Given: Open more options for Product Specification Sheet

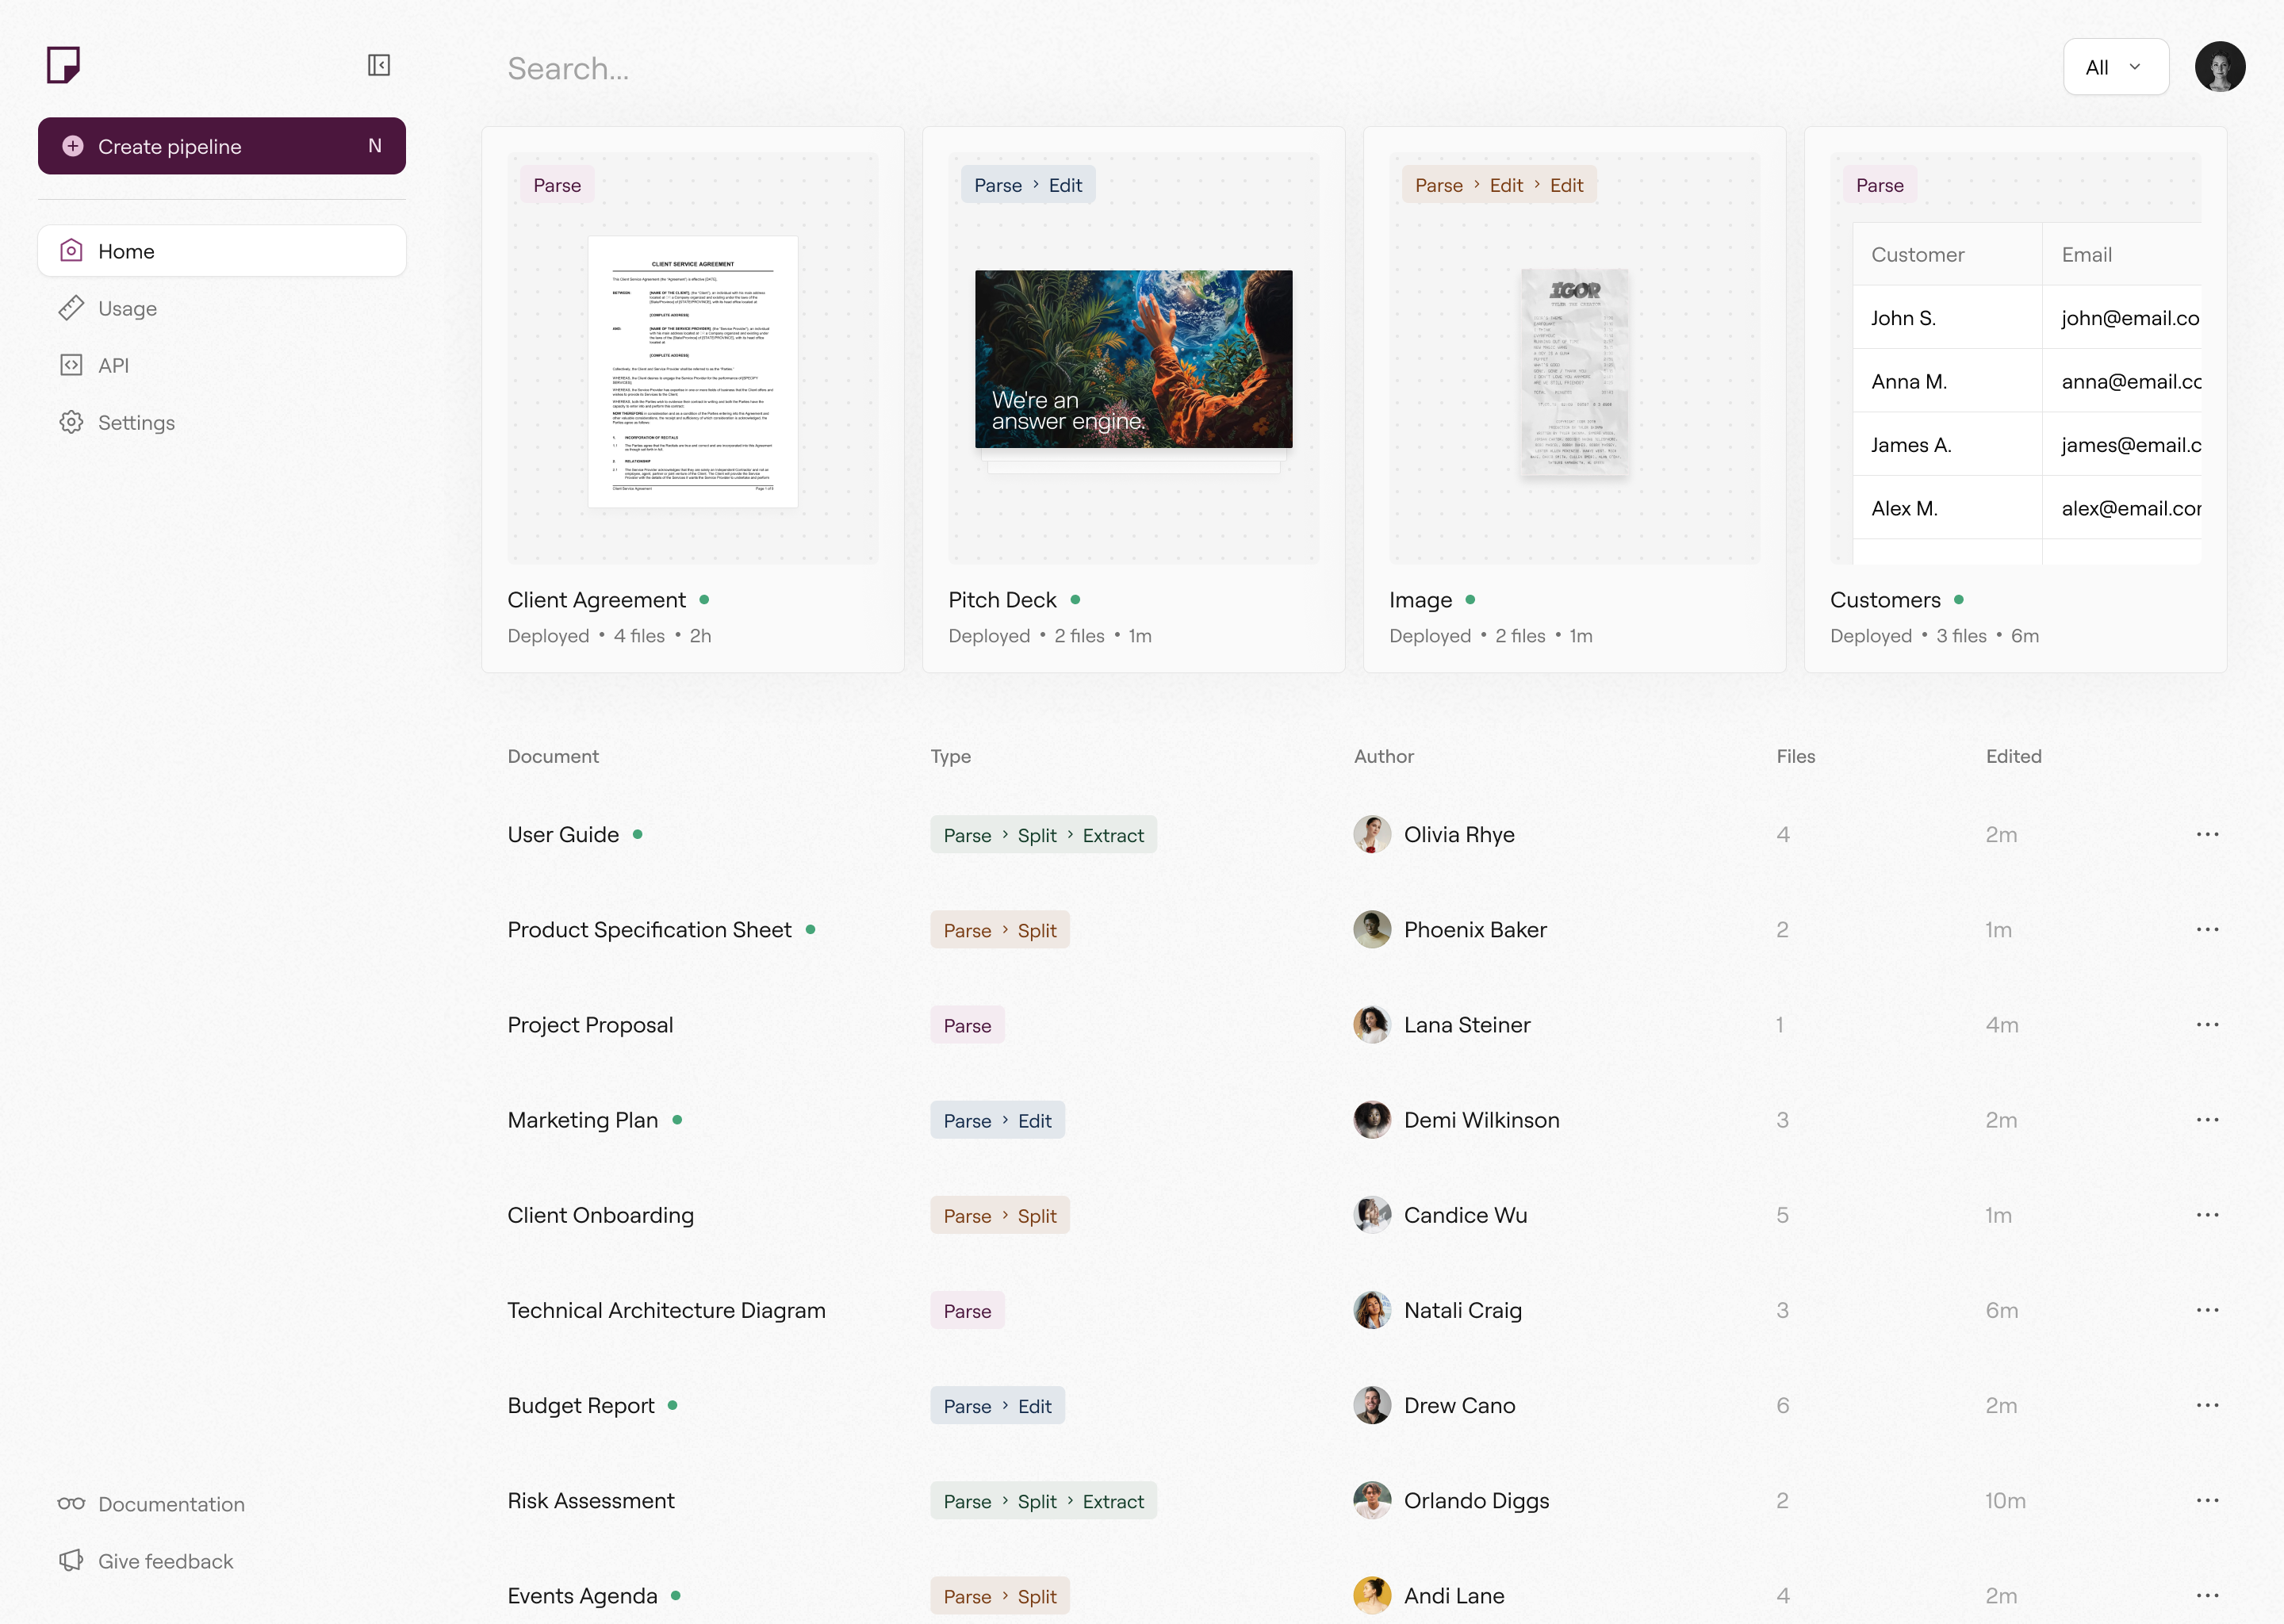Looking at the screenshot, I should click(2207, 929).
